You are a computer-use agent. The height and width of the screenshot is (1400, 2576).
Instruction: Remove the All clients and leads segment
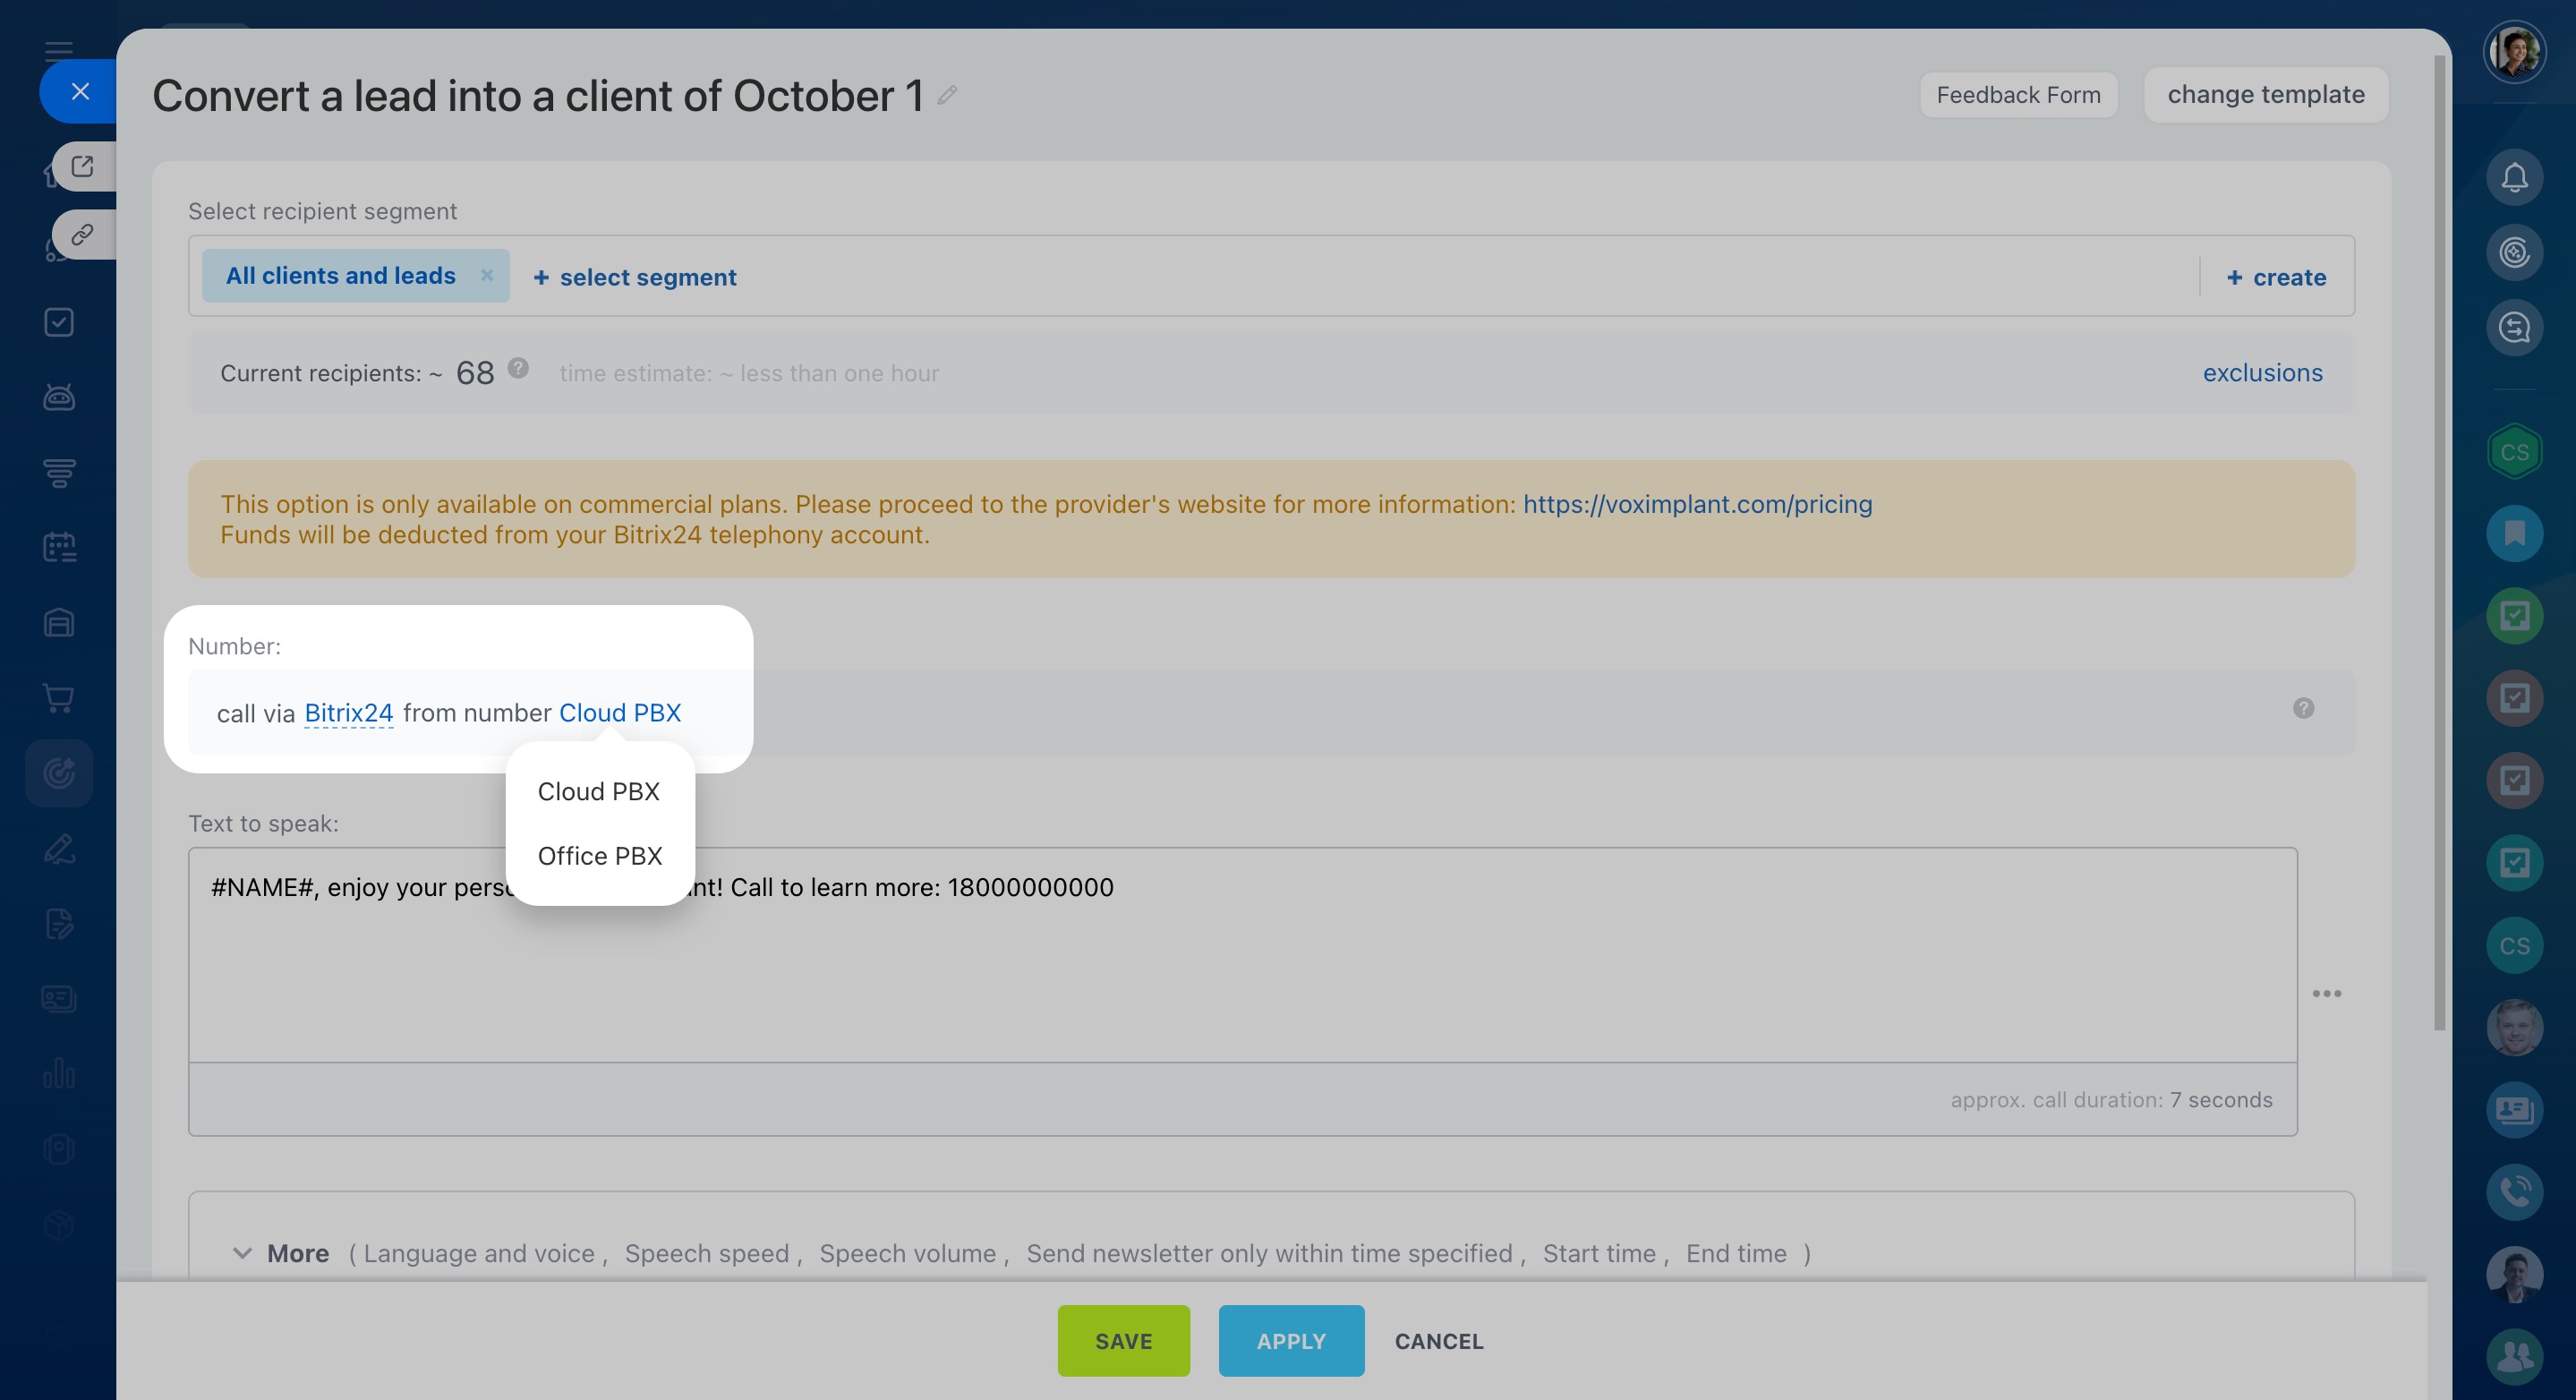click(x=487, y=275)
